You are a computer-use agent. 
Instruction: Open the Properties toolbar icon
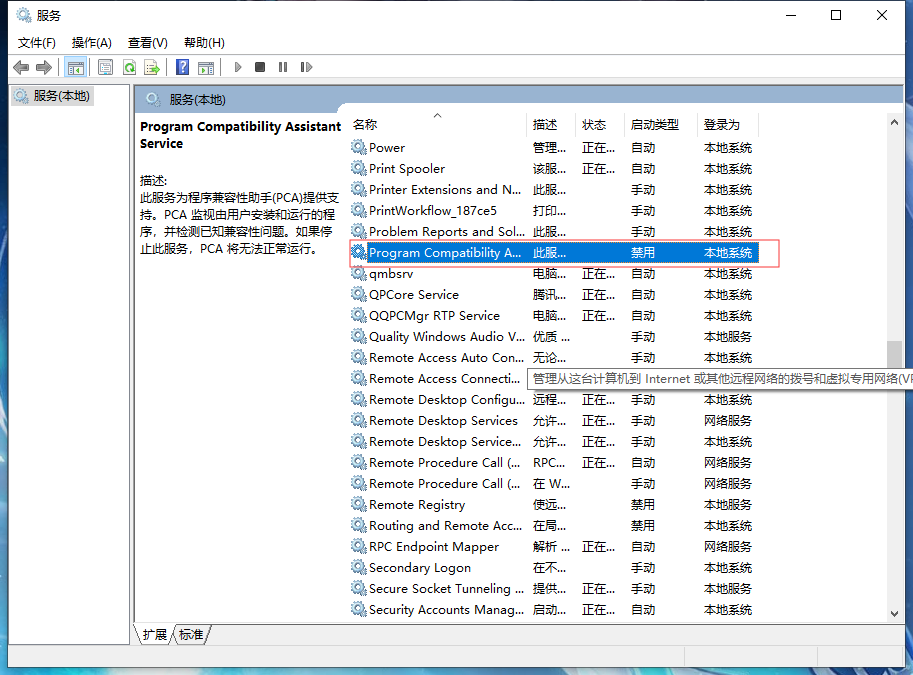tap(105, 67)
